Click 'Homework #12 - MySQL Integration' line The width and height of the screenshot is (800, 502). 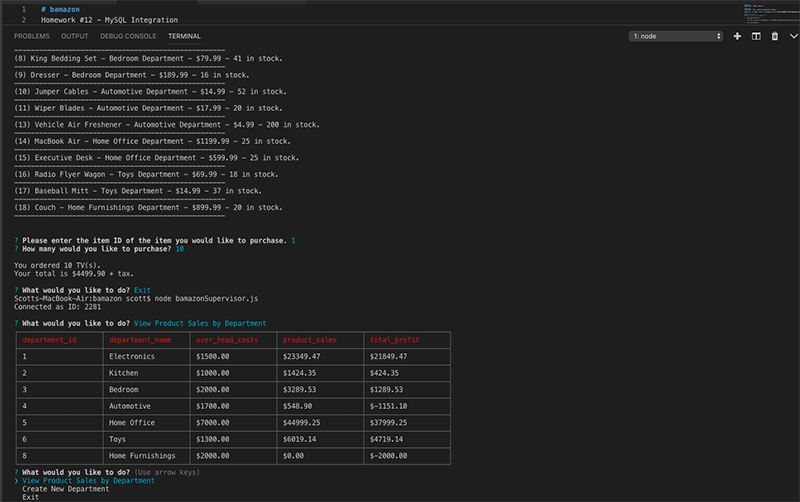click(x=109, y=20)
